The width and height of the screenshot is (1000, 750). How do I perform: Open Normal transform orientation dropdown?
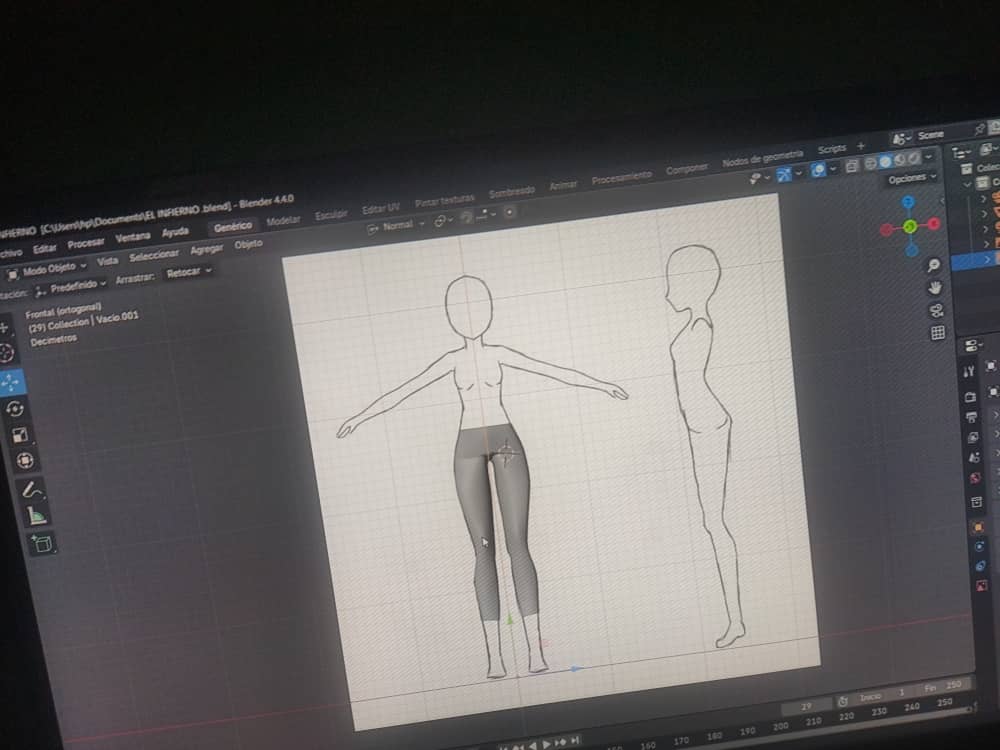(x=396, y=226)
